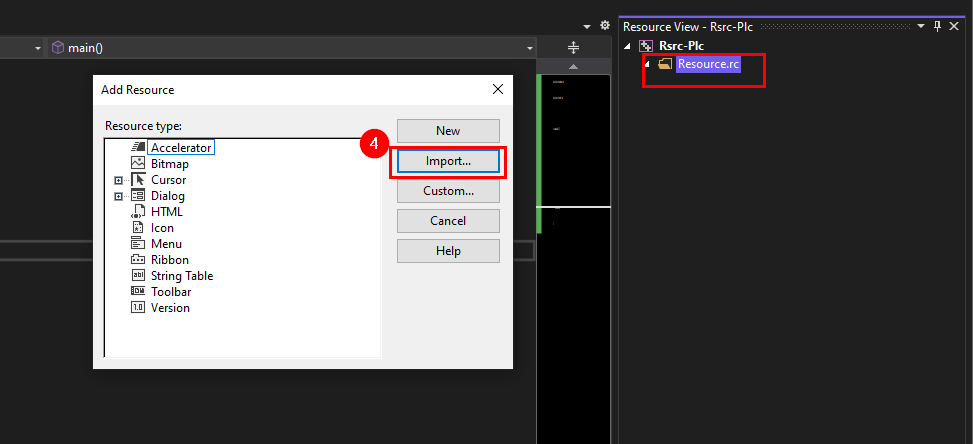Select the Accelerator resource type
The image size is (973, 444).
(181, 148)
